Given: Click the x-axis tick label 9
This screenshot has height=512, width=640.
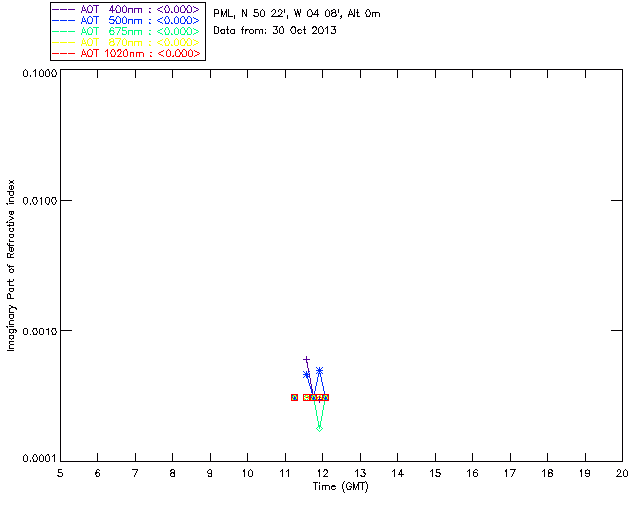Looking at the screenshot, I should click(210, 473).
